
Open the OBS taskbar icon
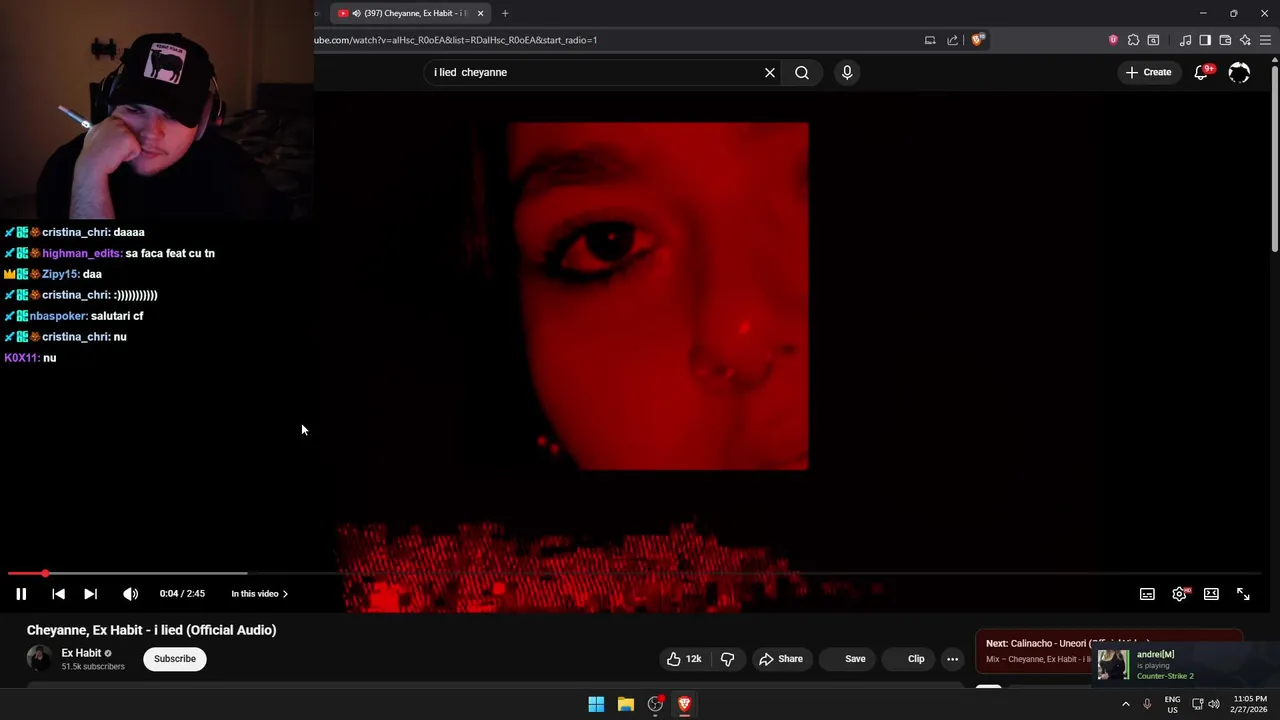pyautogui.click(x=655, y=704)
